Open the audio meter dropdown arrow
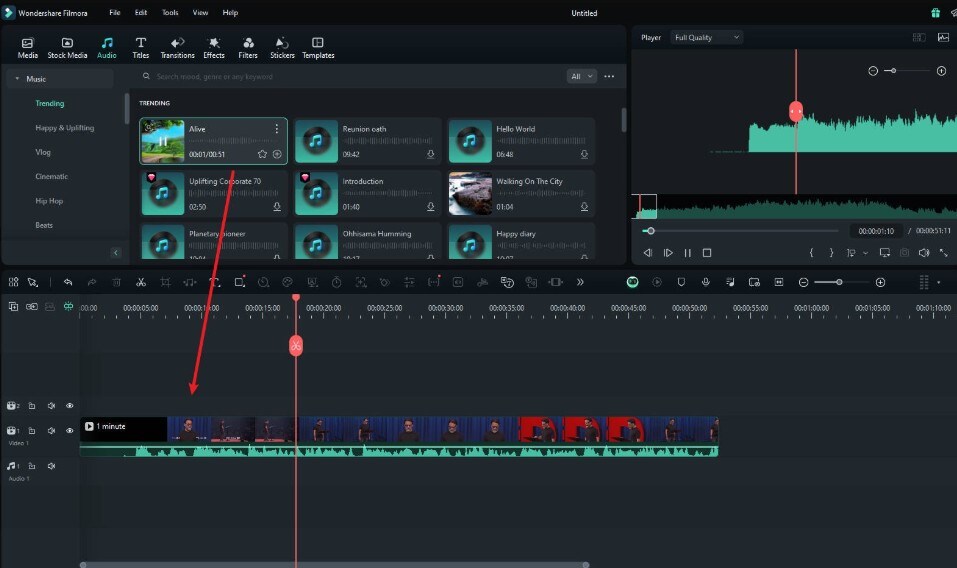 coord(939,282)
